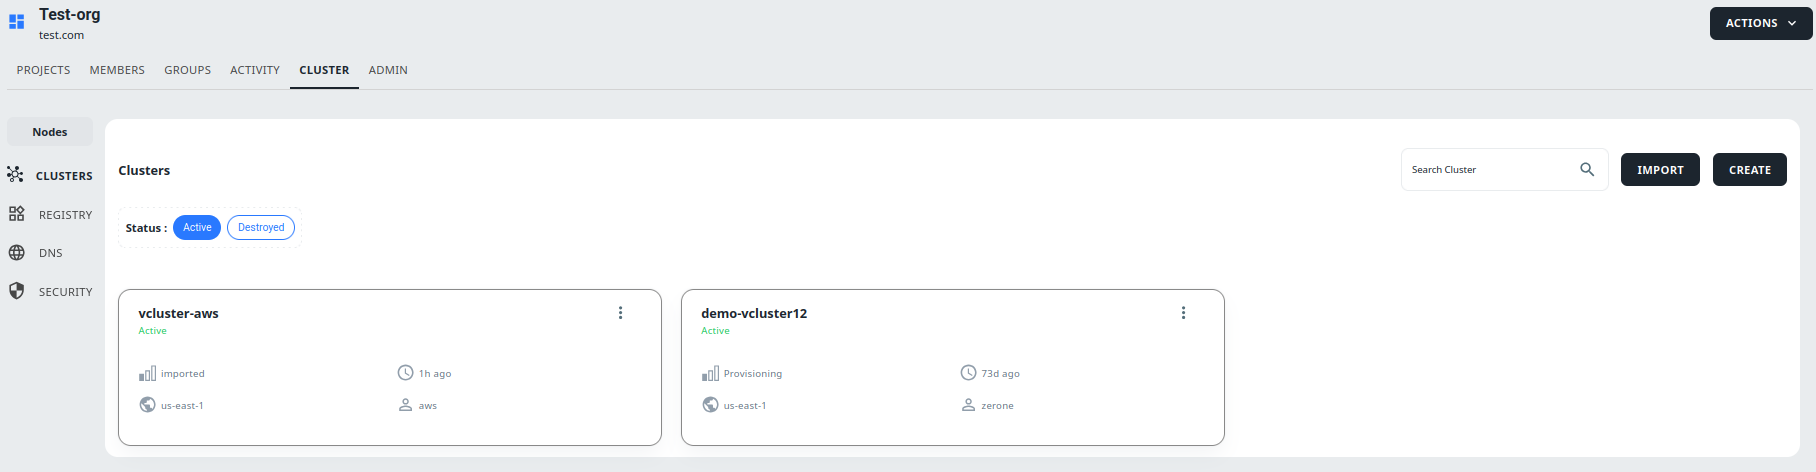Click the bar chart icon beside imported
The image size is (1816, 472).
[x=147, y=373]
